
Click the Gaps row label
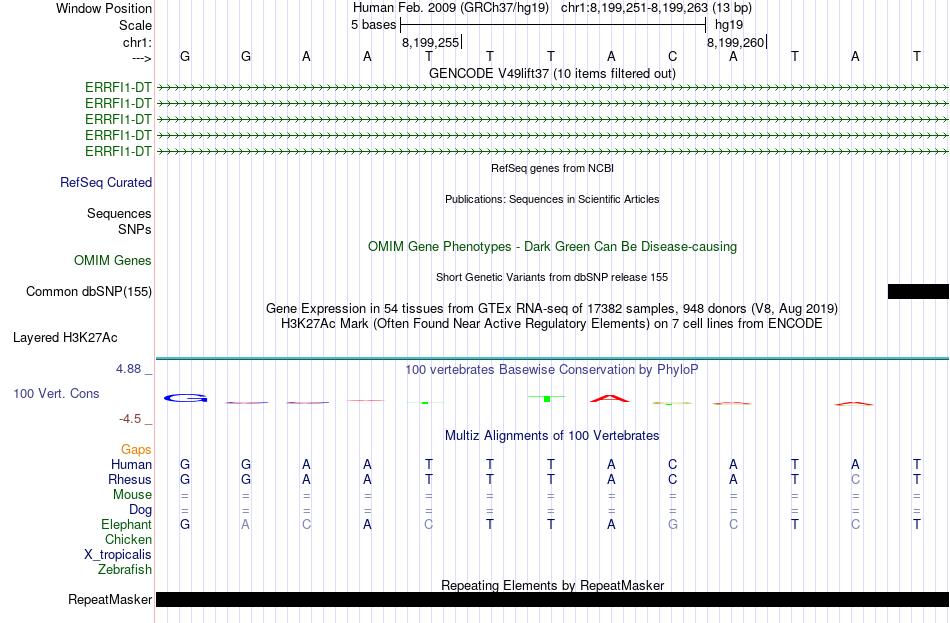tap(136, 450)
